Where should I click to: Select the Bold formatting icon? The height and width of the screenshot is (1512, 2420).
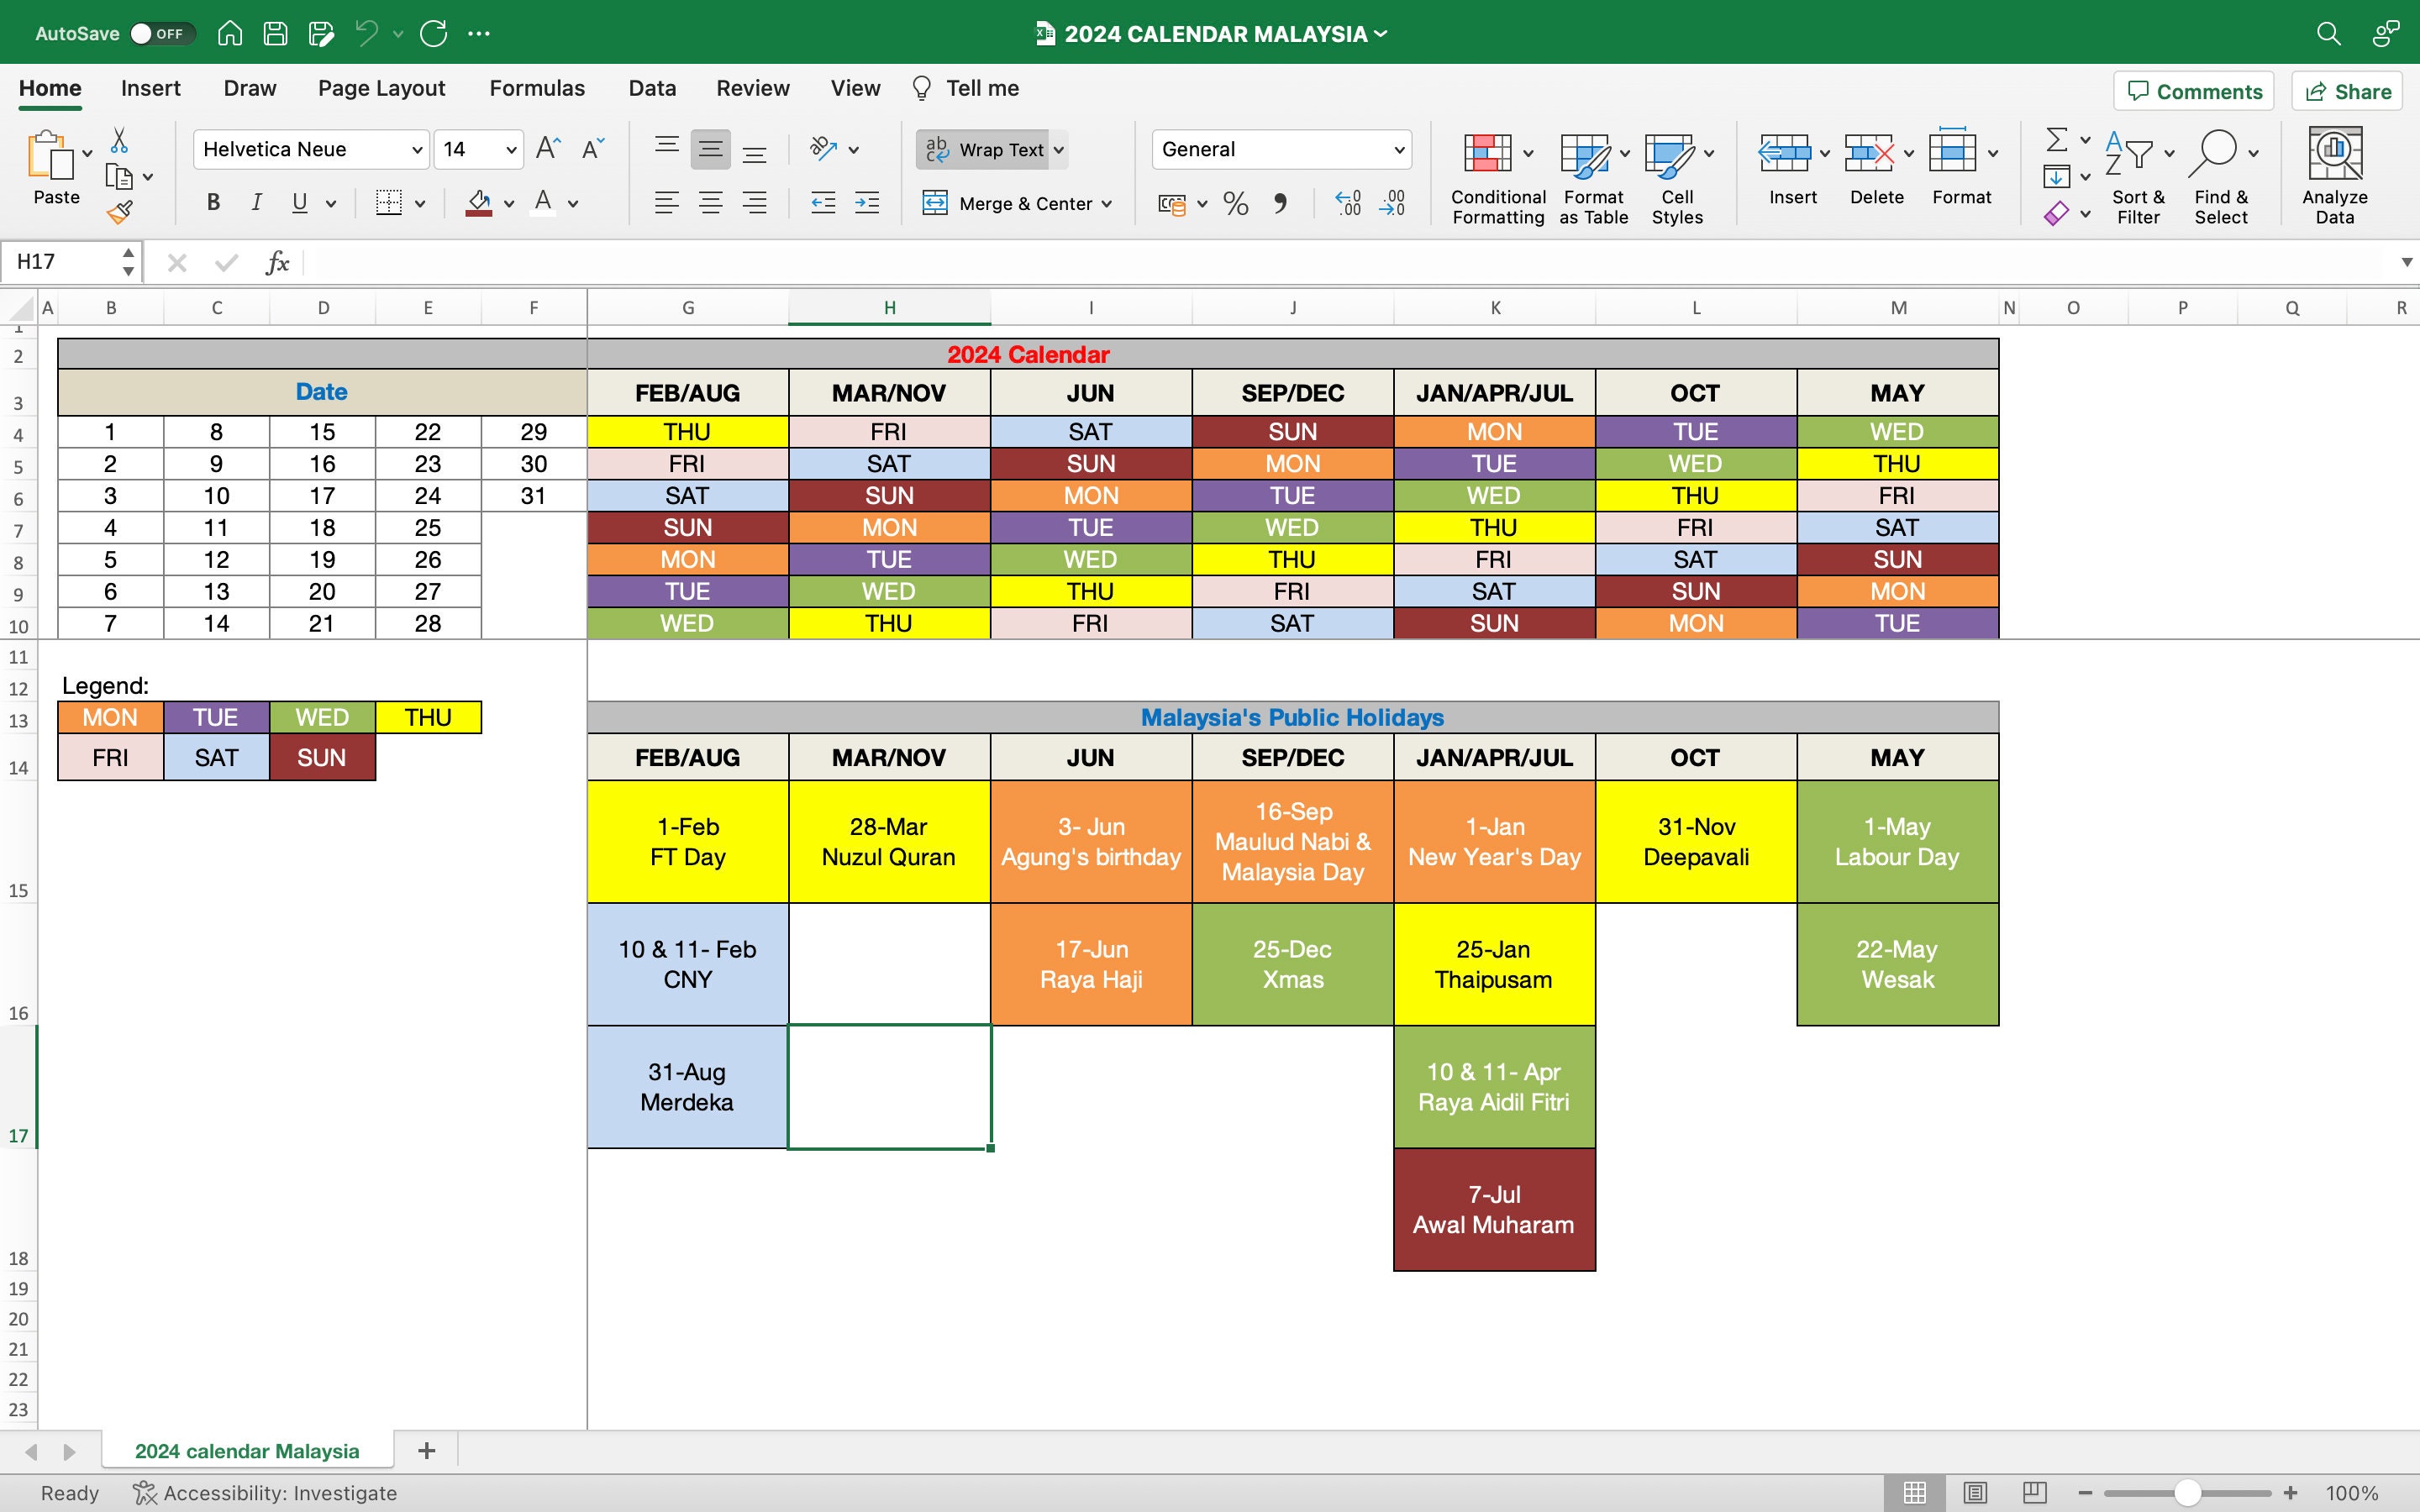tap(212, 203)
